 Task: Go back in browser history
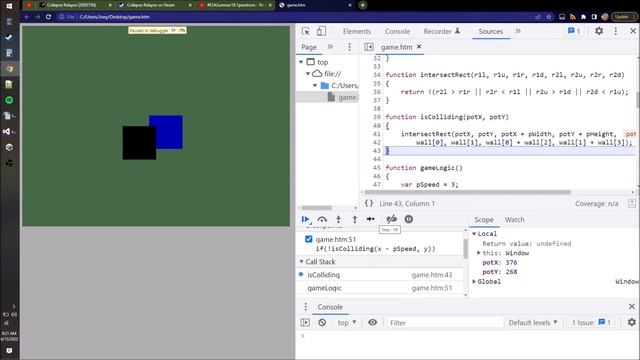(27, 17)
